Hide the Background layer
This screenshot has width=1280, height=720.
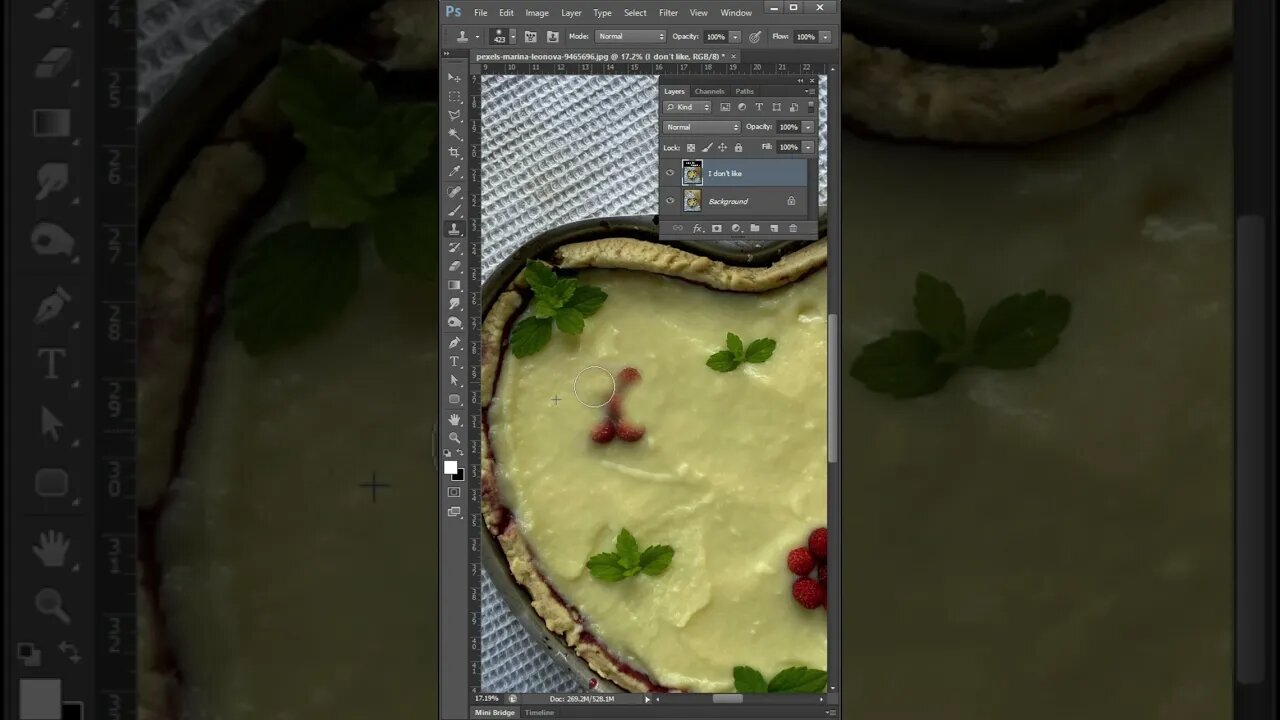[x=669, y=200]
